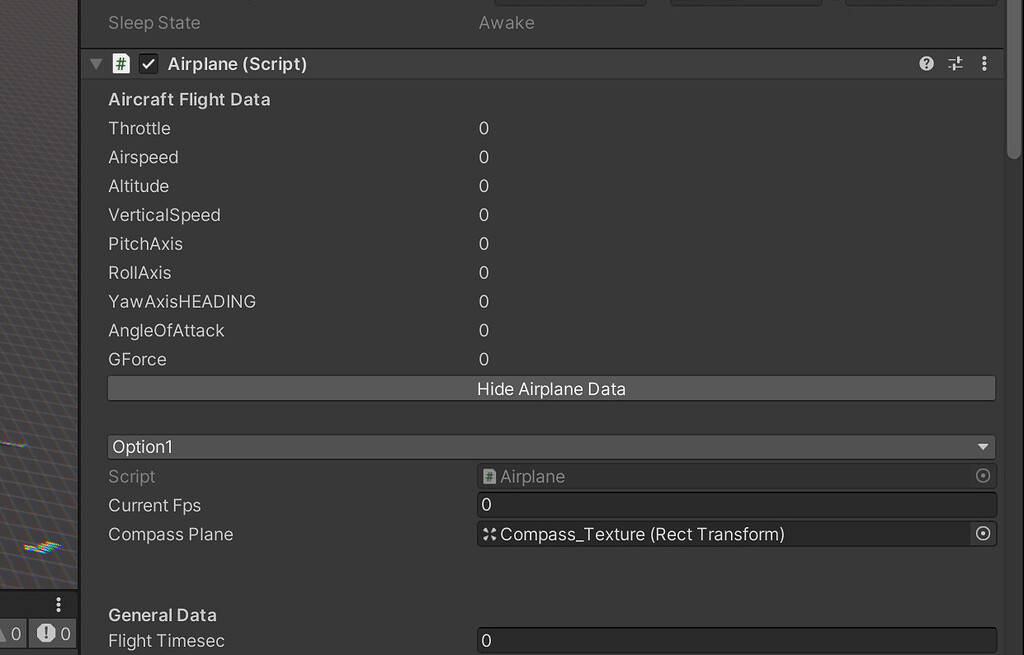Click the Airplane script icon in the component header

point(120,63)
